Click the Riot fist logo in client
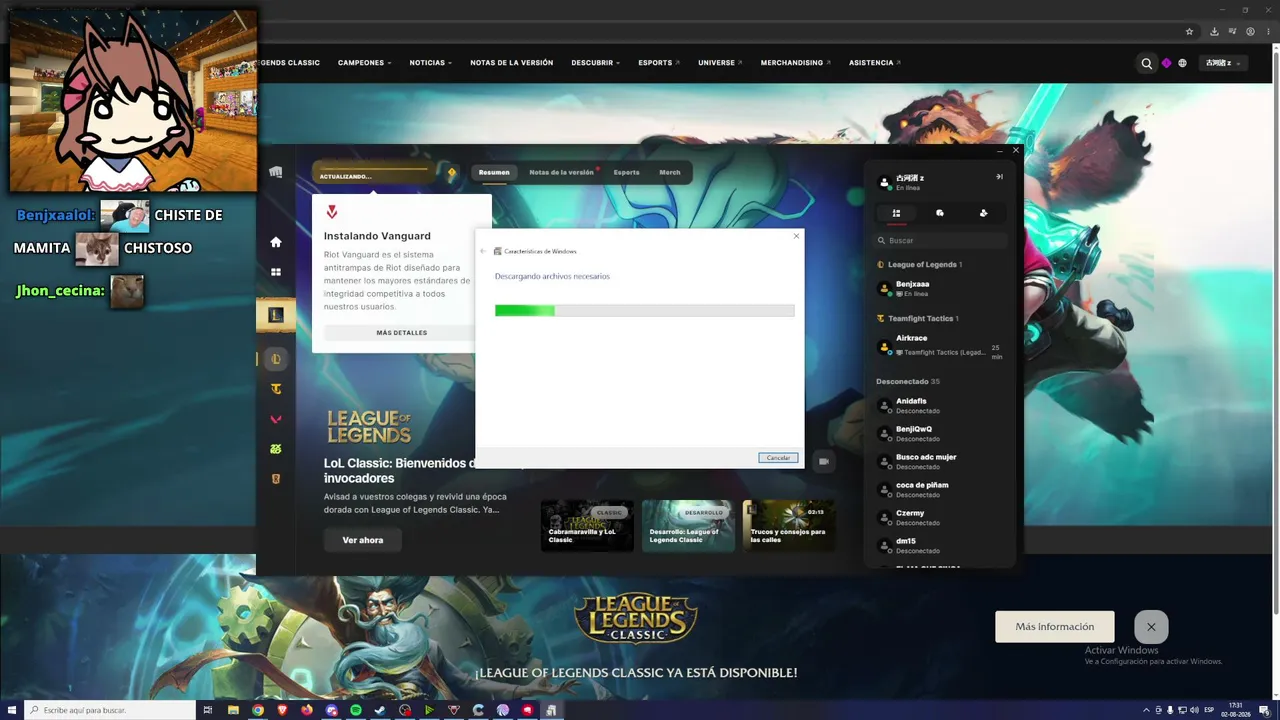Viewport: 1280px width, 720px height. pyautogui.click(x=276, y=172)
